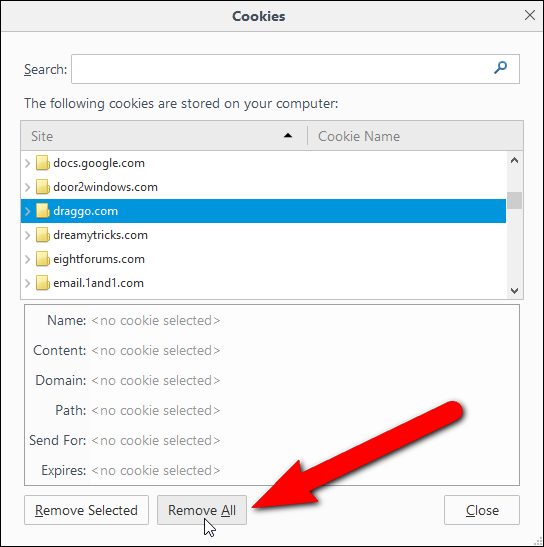Focus the Search text field
The width and height of the screenshot is (544, 547).
point(295,69)
